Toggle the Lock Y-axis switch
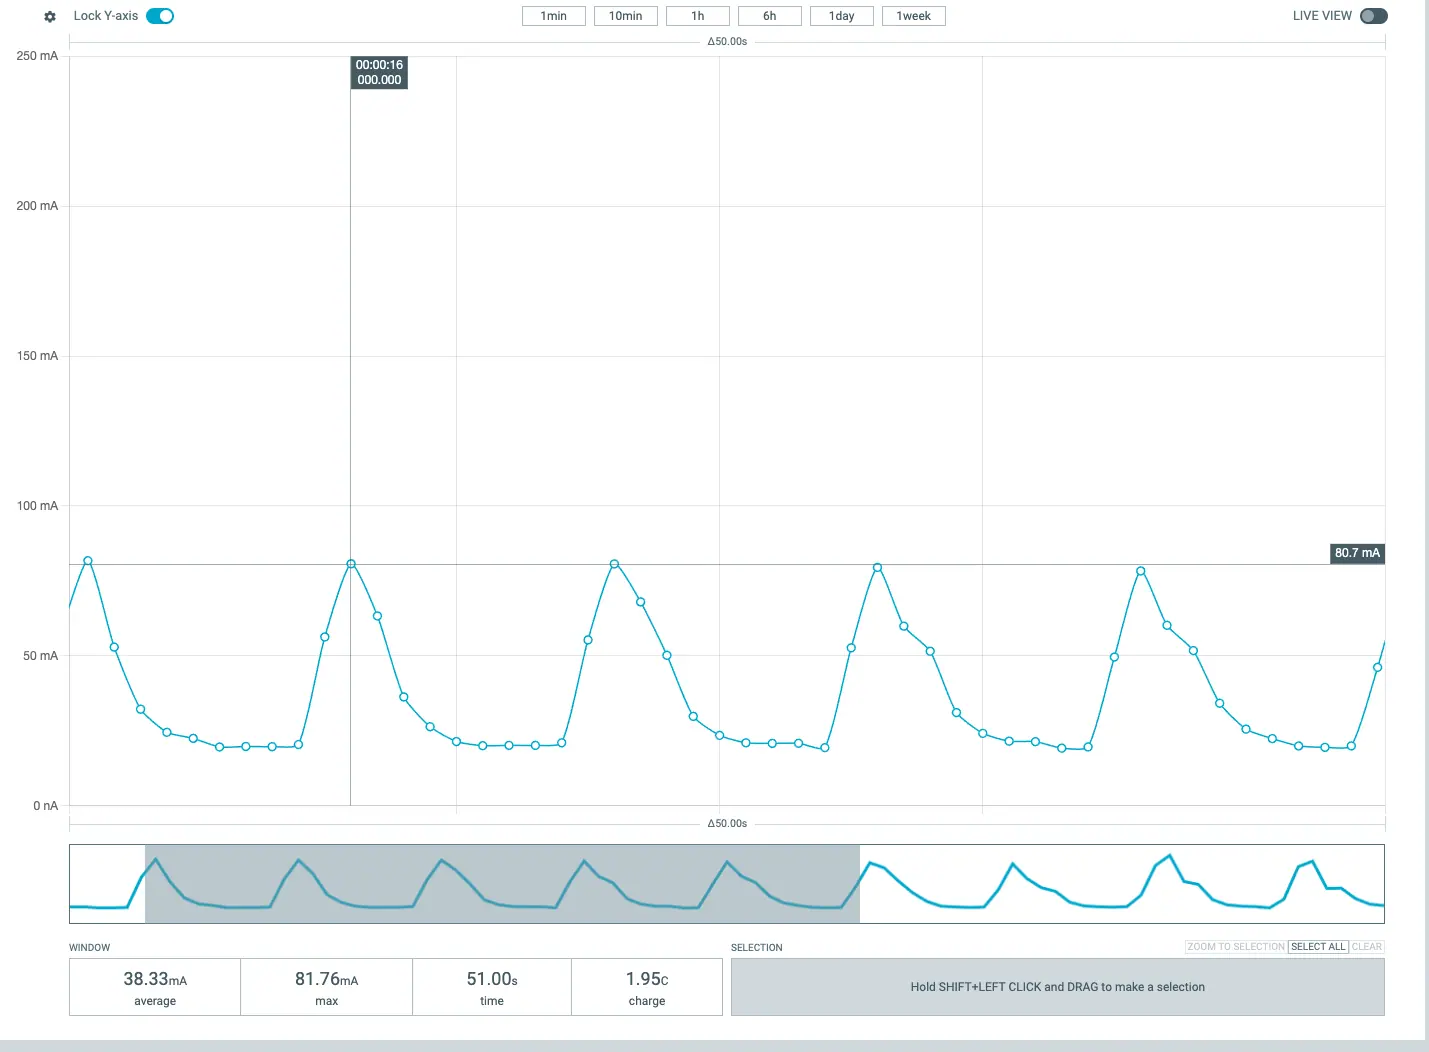 point(160,16)
